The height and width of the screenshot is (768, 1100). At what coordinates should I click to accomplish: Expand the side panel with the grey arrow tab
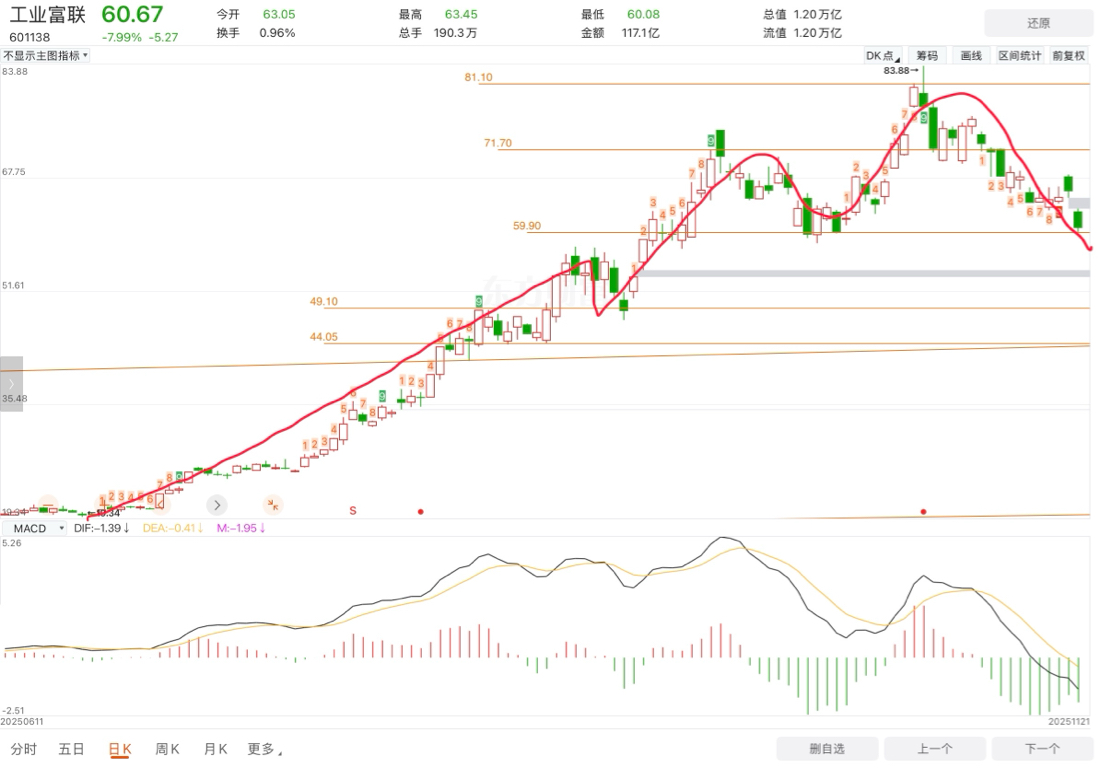pyautogui.click(x=11, y=384)
